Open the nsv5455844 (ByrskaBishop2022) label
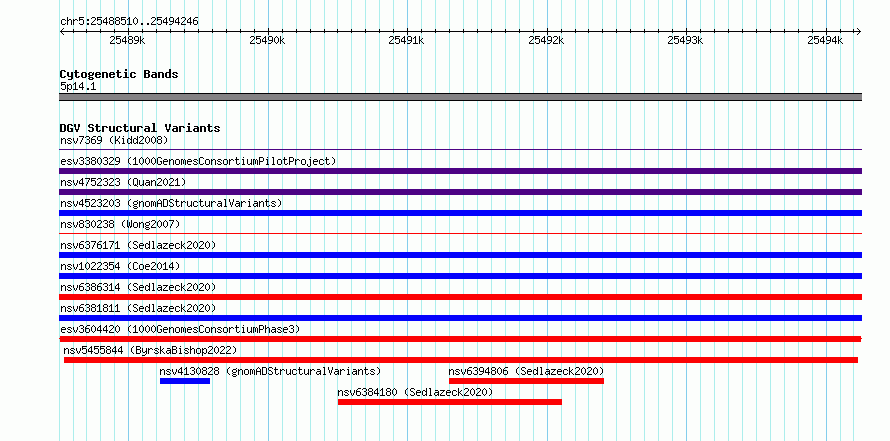Image resolution: width=890 pixels, height=441 pixels. [x=150, y=350]
